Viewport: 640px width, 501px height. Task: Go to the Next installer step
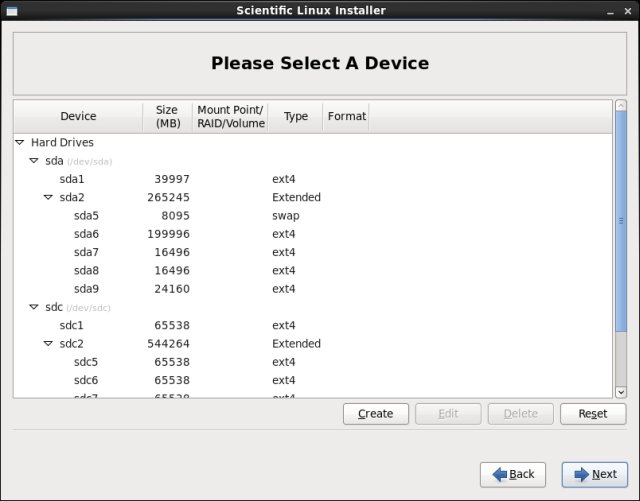tap(595, 474)
